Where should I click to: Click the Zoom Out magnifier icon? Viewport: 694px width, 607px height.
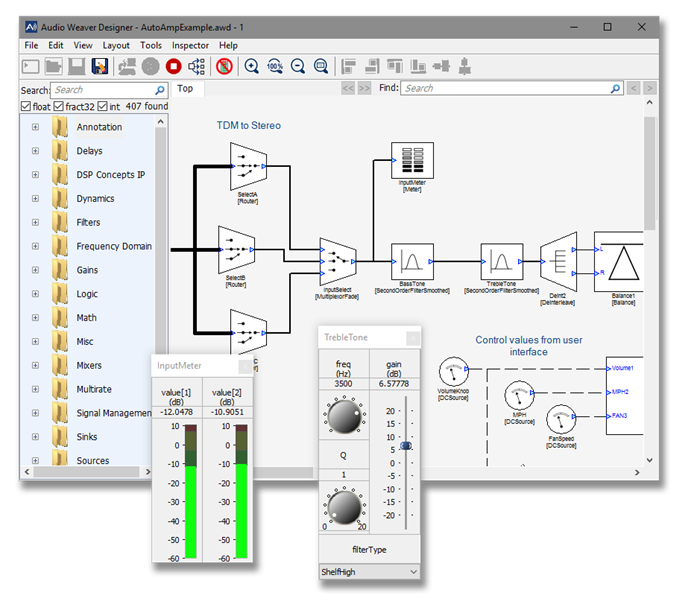[298, 67]
